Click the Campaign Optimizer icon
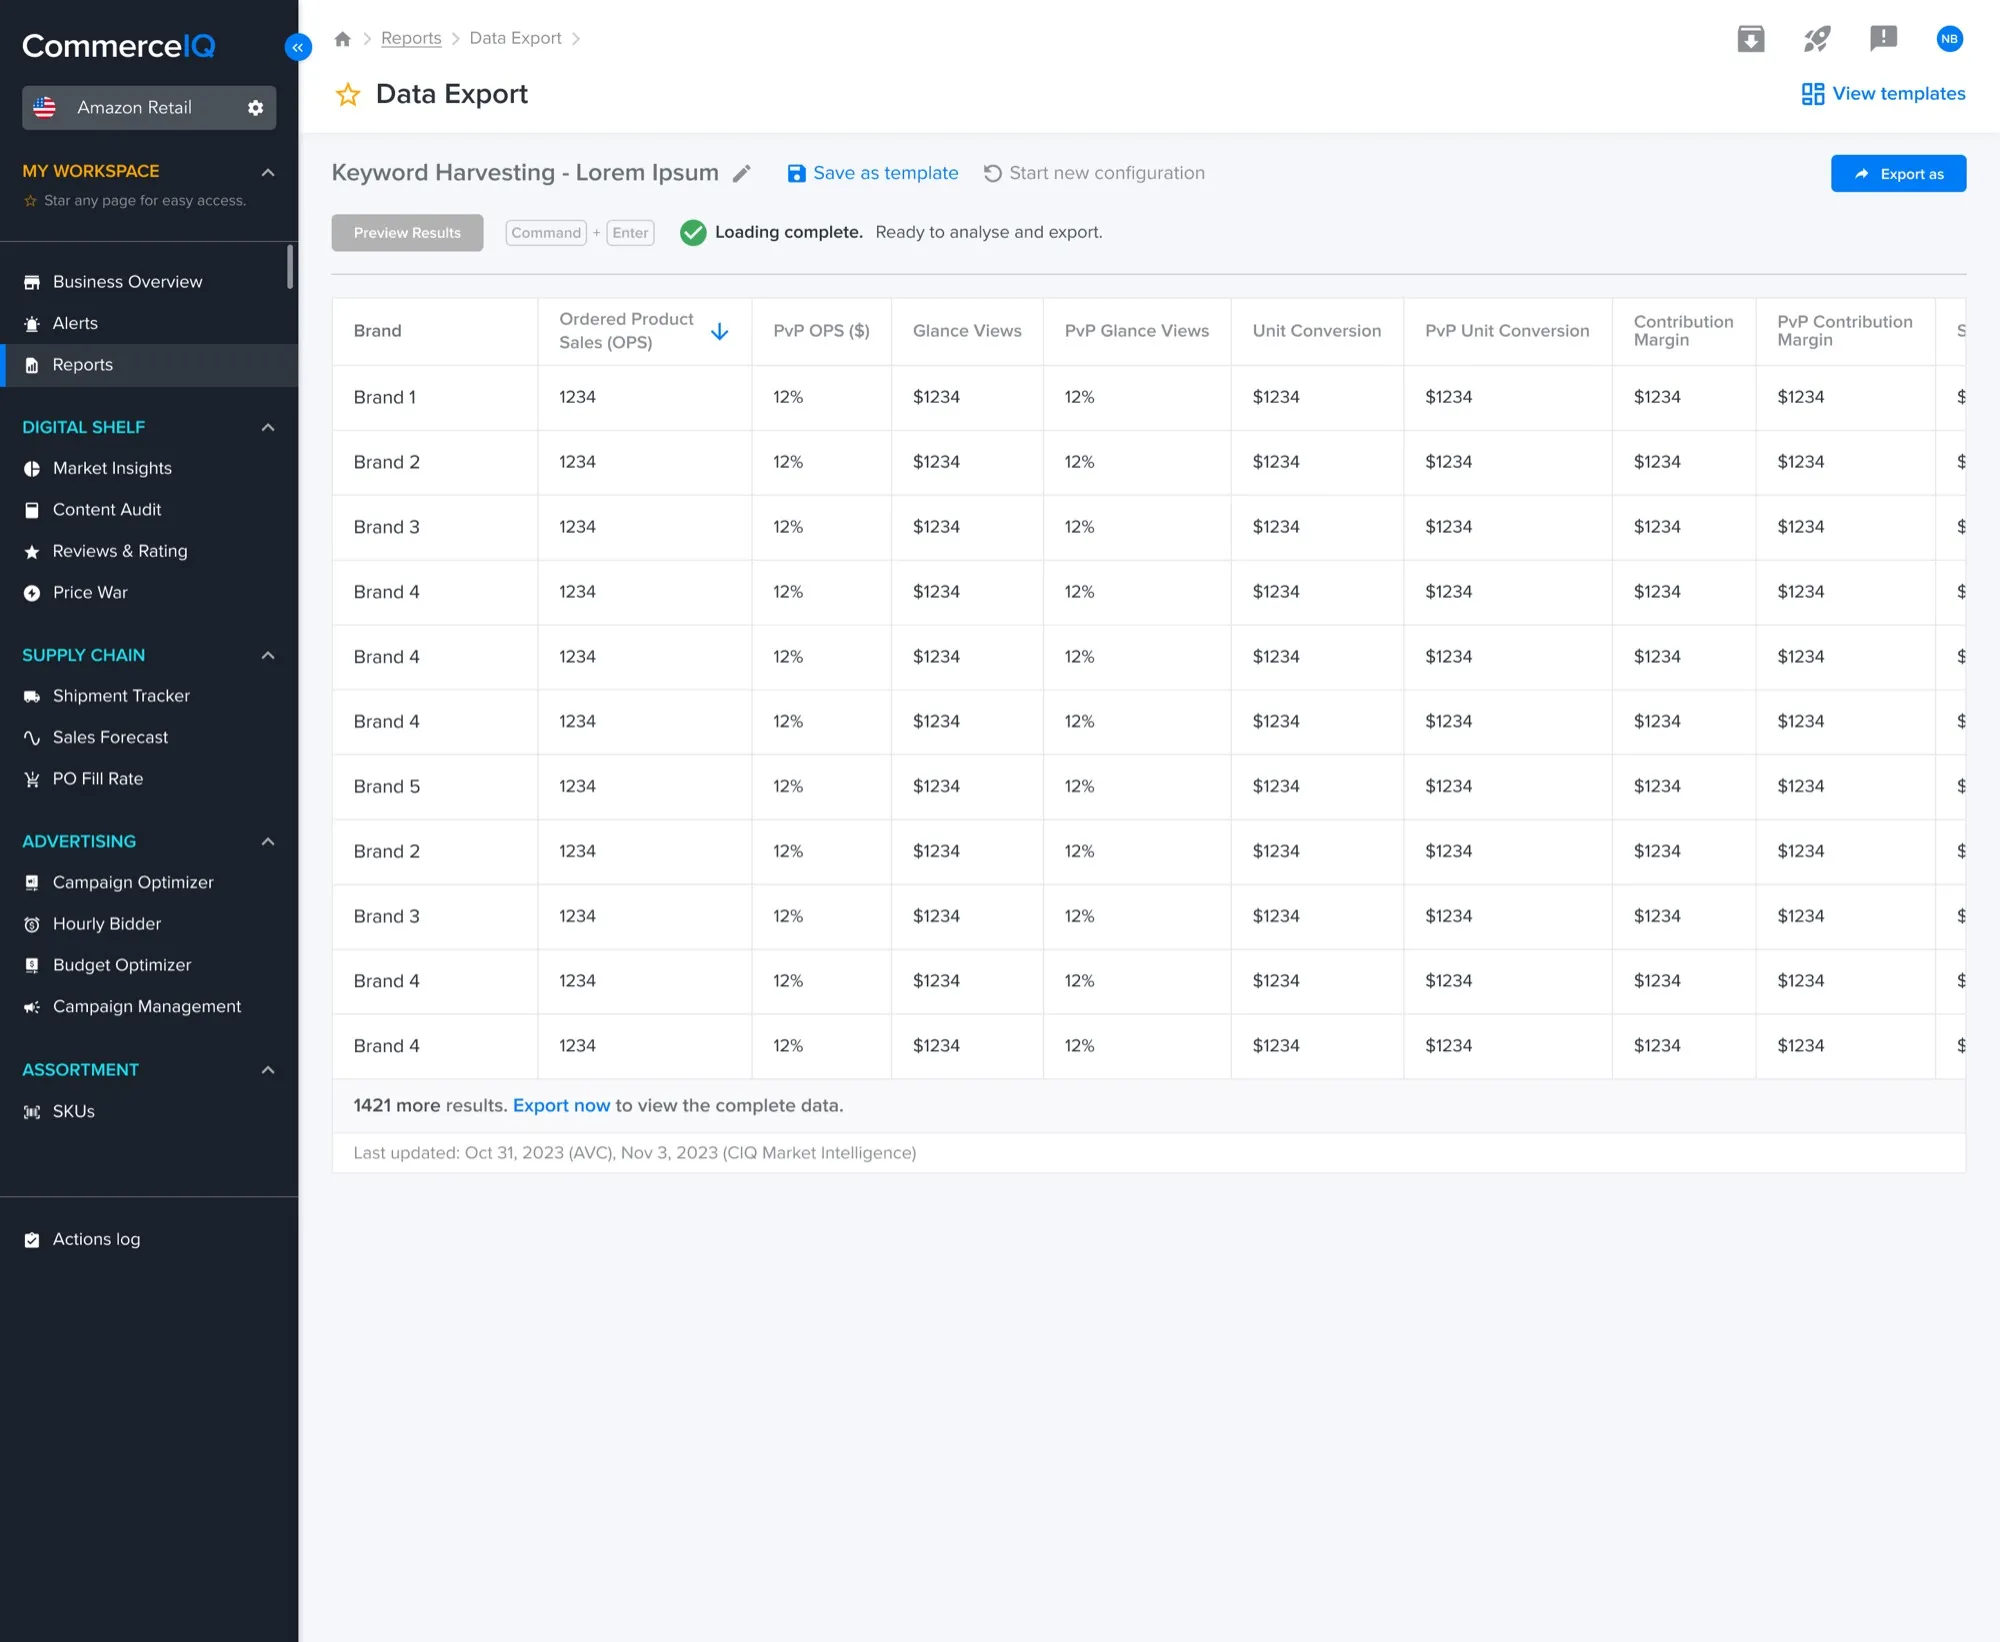Image resolution: width=2000 pixels, height=1642 pixels. 32,883
